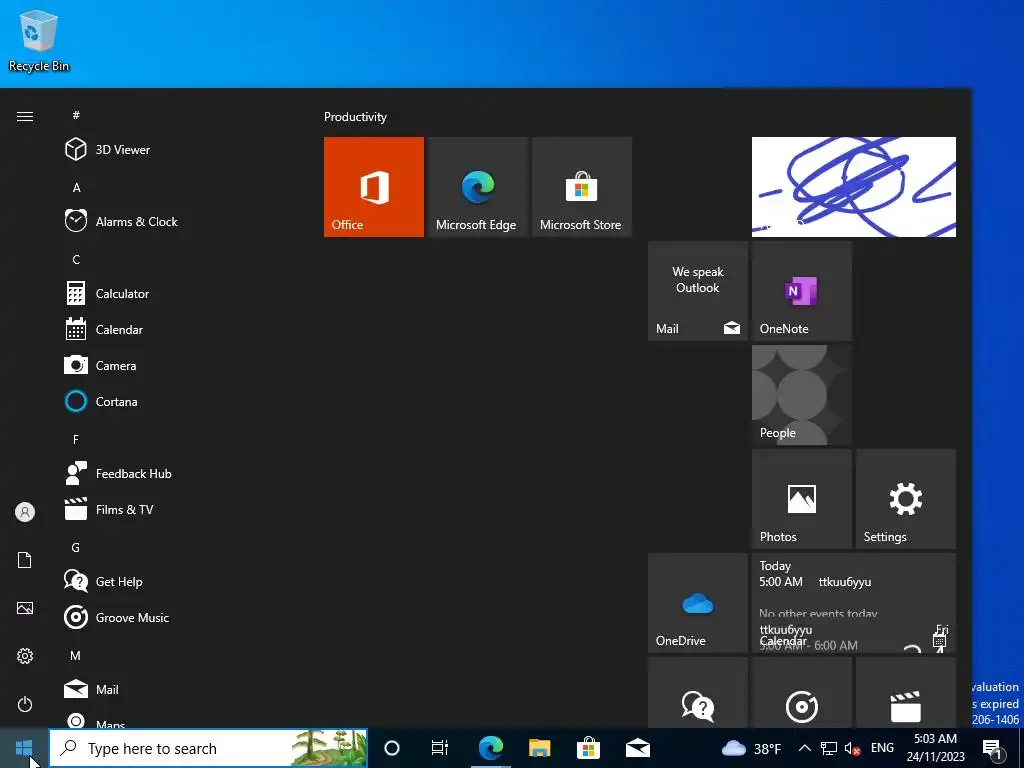Open the Groove Music tile in bottom row
The height and width of the screenshot is (768, 1024).
(x=802, y=692)
